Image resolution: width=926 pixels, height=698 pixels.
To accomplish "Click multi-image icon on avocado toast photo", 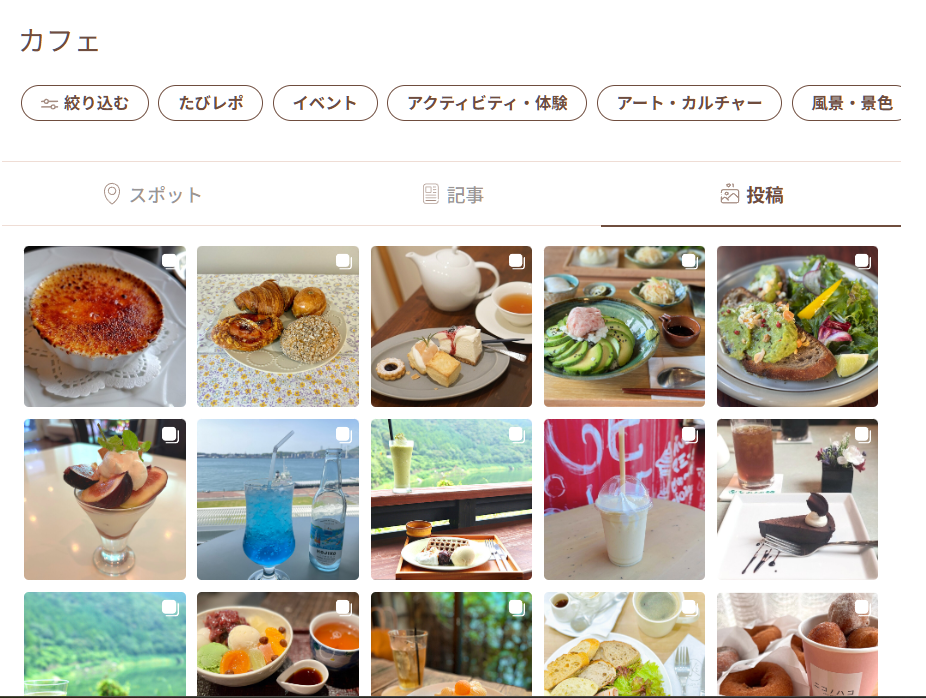I will pyautogui.click(x=862, y=261).
